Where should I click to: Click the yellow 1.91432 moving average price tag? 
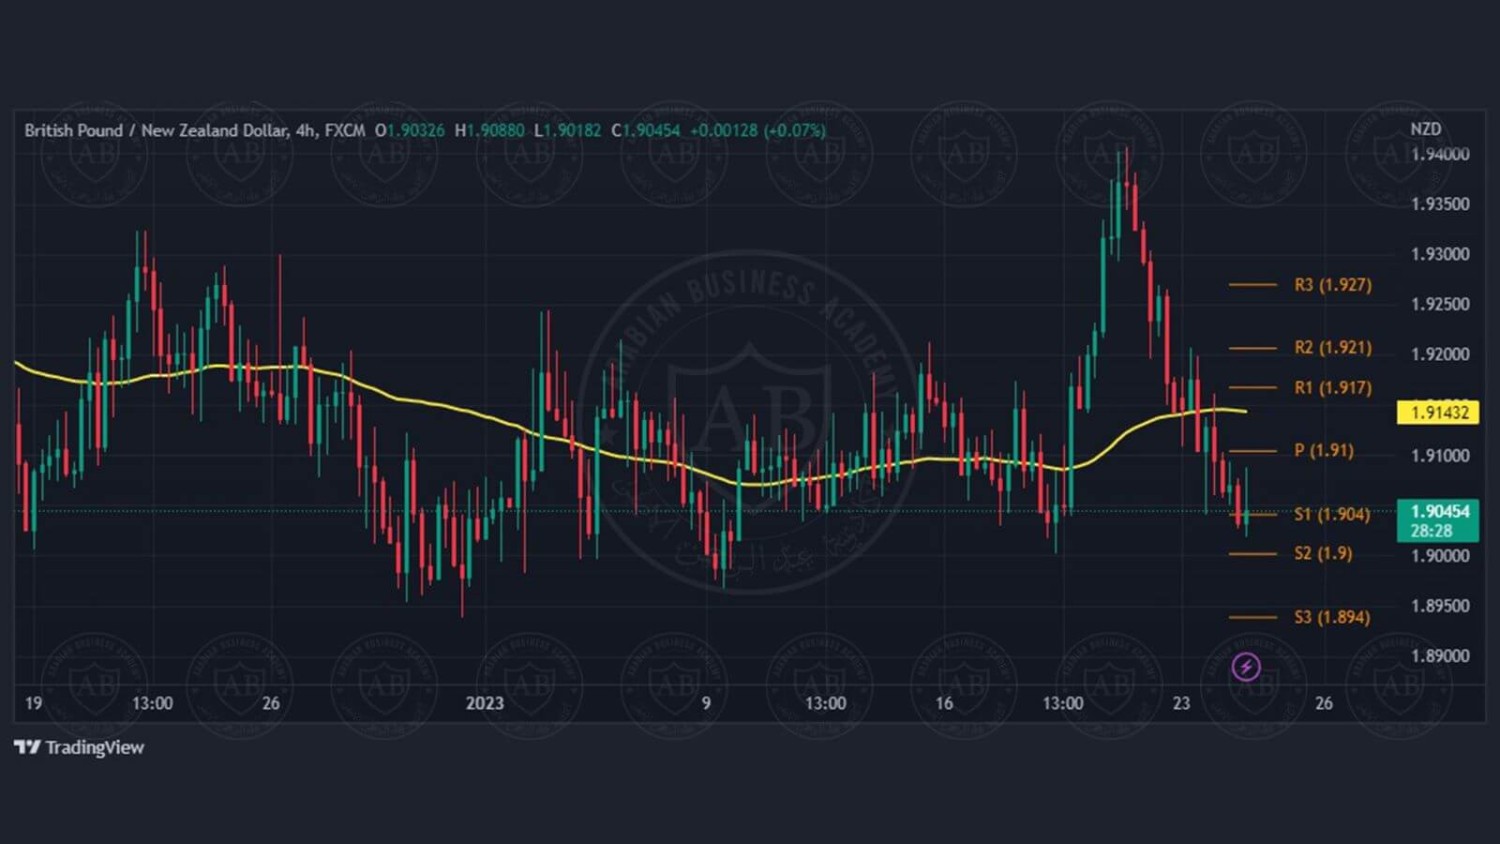point(1437,412)
